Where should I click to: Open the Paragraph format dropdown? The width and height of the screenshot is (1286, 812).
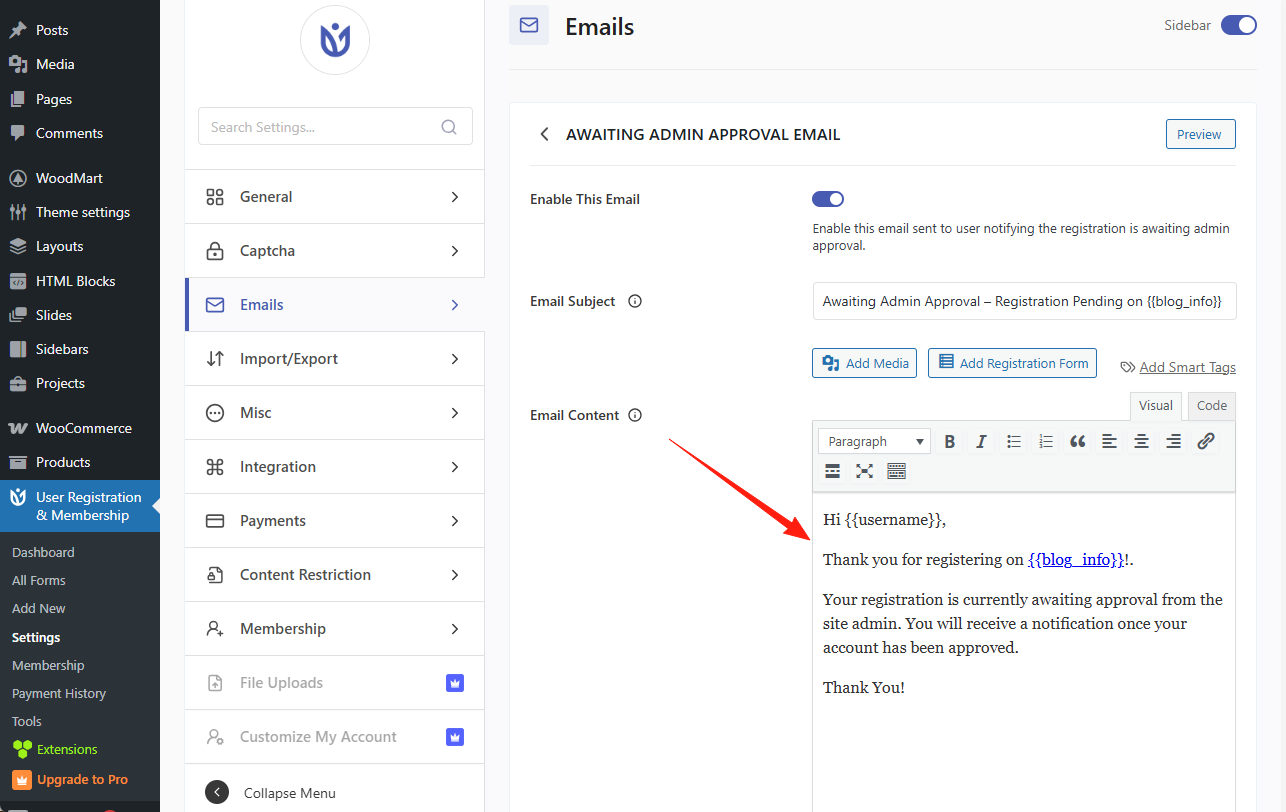874,441
